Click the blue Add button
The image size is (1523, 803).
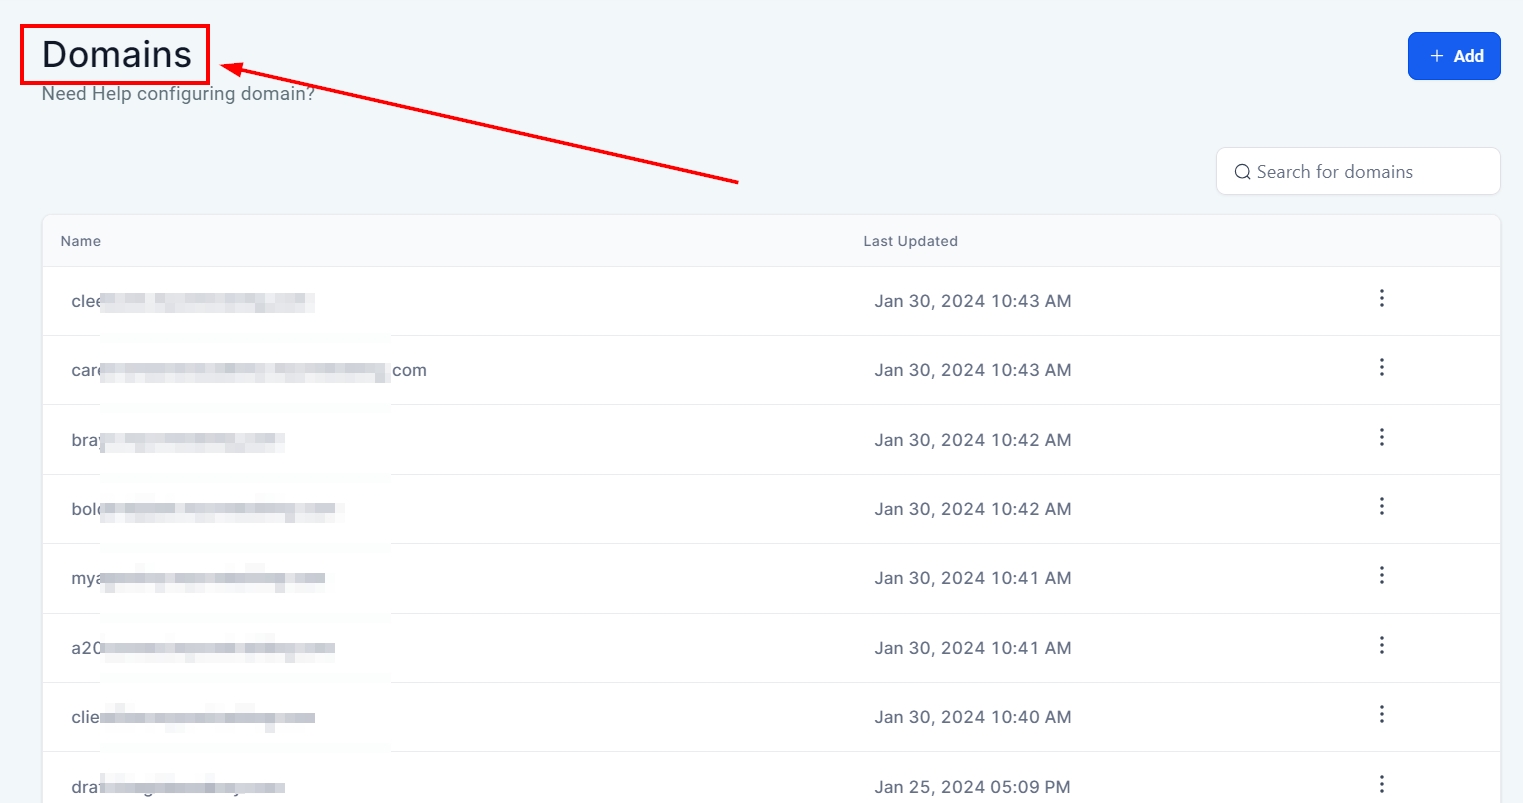pyautogui.click(x=1454, y=56)
